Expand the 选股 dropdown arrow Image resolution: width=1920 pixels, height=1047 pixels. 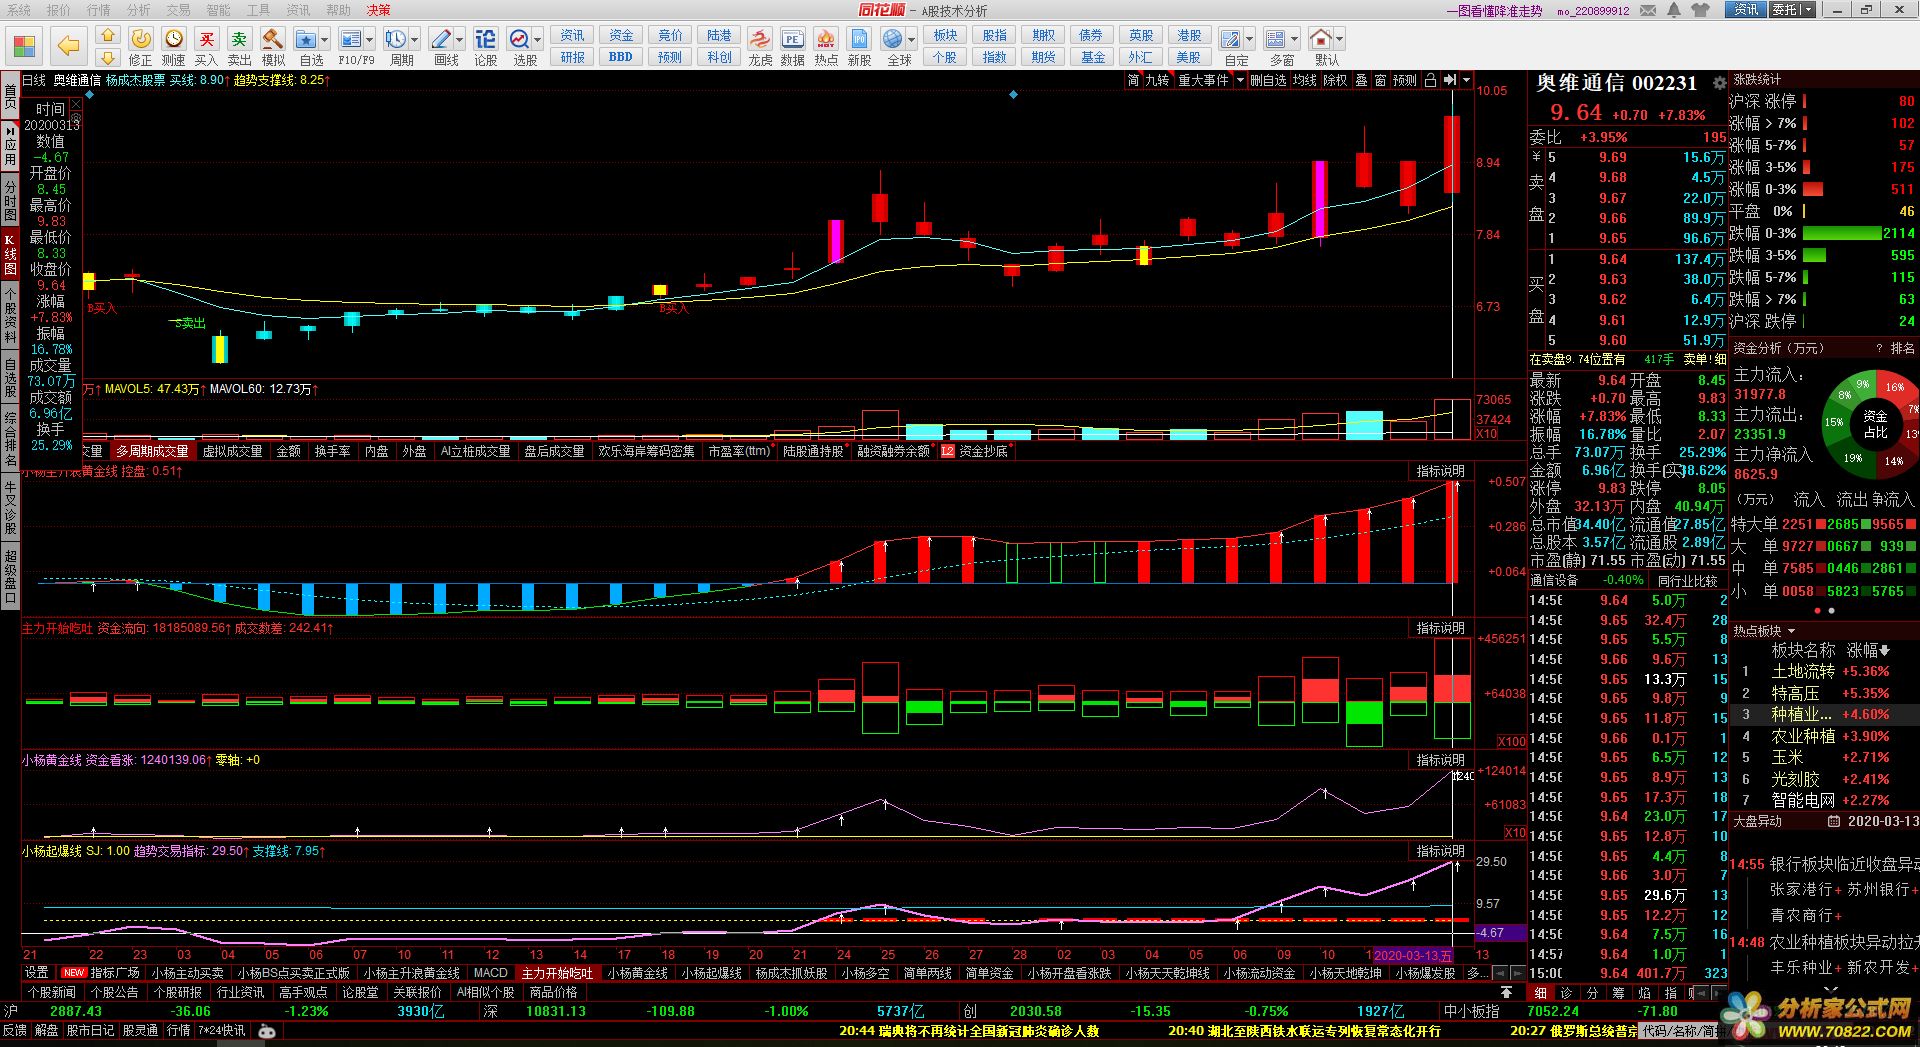[538, 40]
